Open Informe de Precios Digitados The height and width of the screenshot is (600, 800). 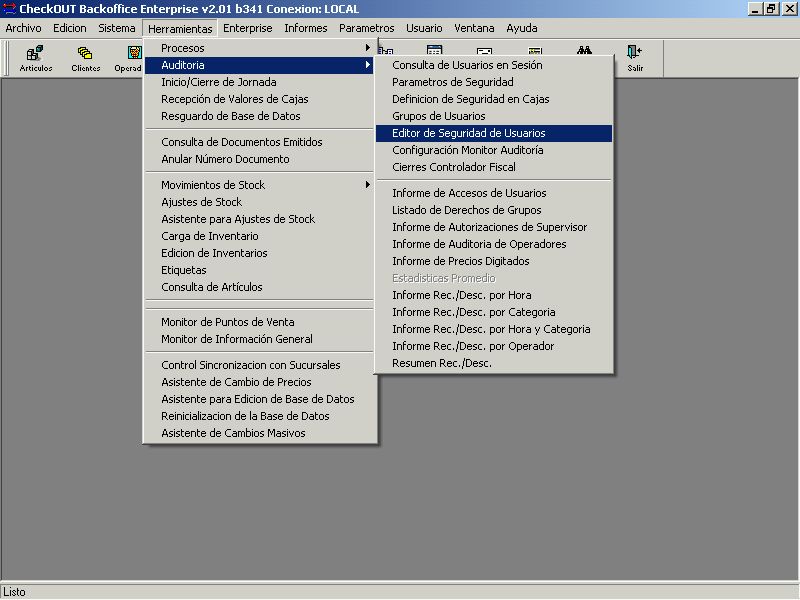point(494,261)
